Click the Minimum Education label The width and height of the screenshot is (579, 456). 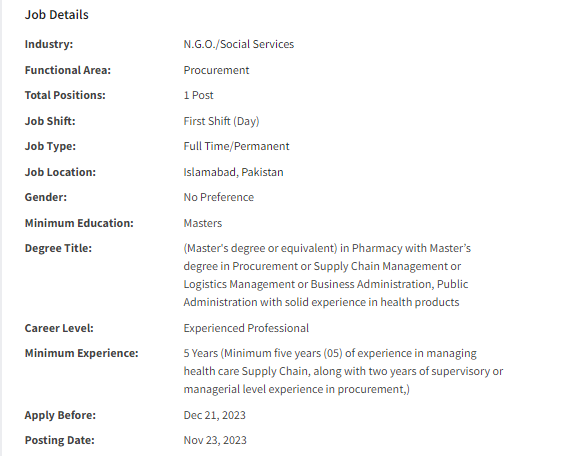tap(79, 223)
